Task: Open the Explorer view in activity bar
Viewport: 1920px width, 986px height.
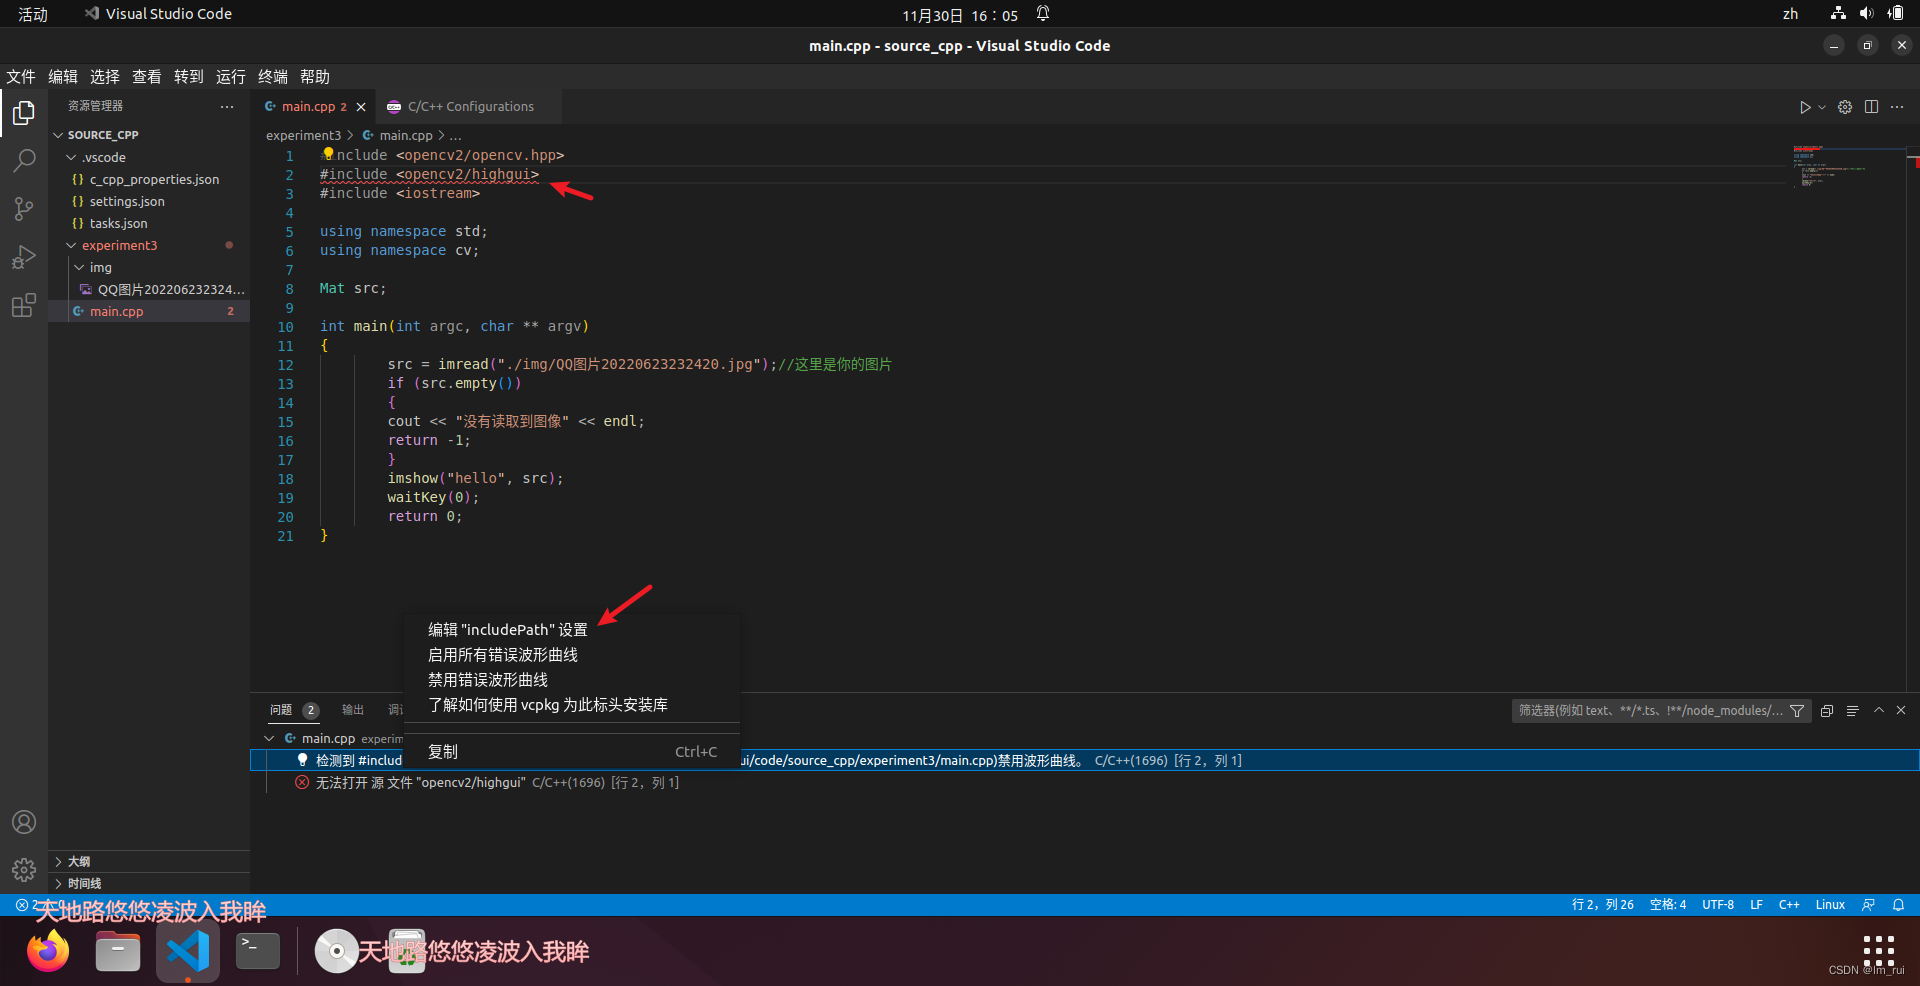Action: click(24, 113)
